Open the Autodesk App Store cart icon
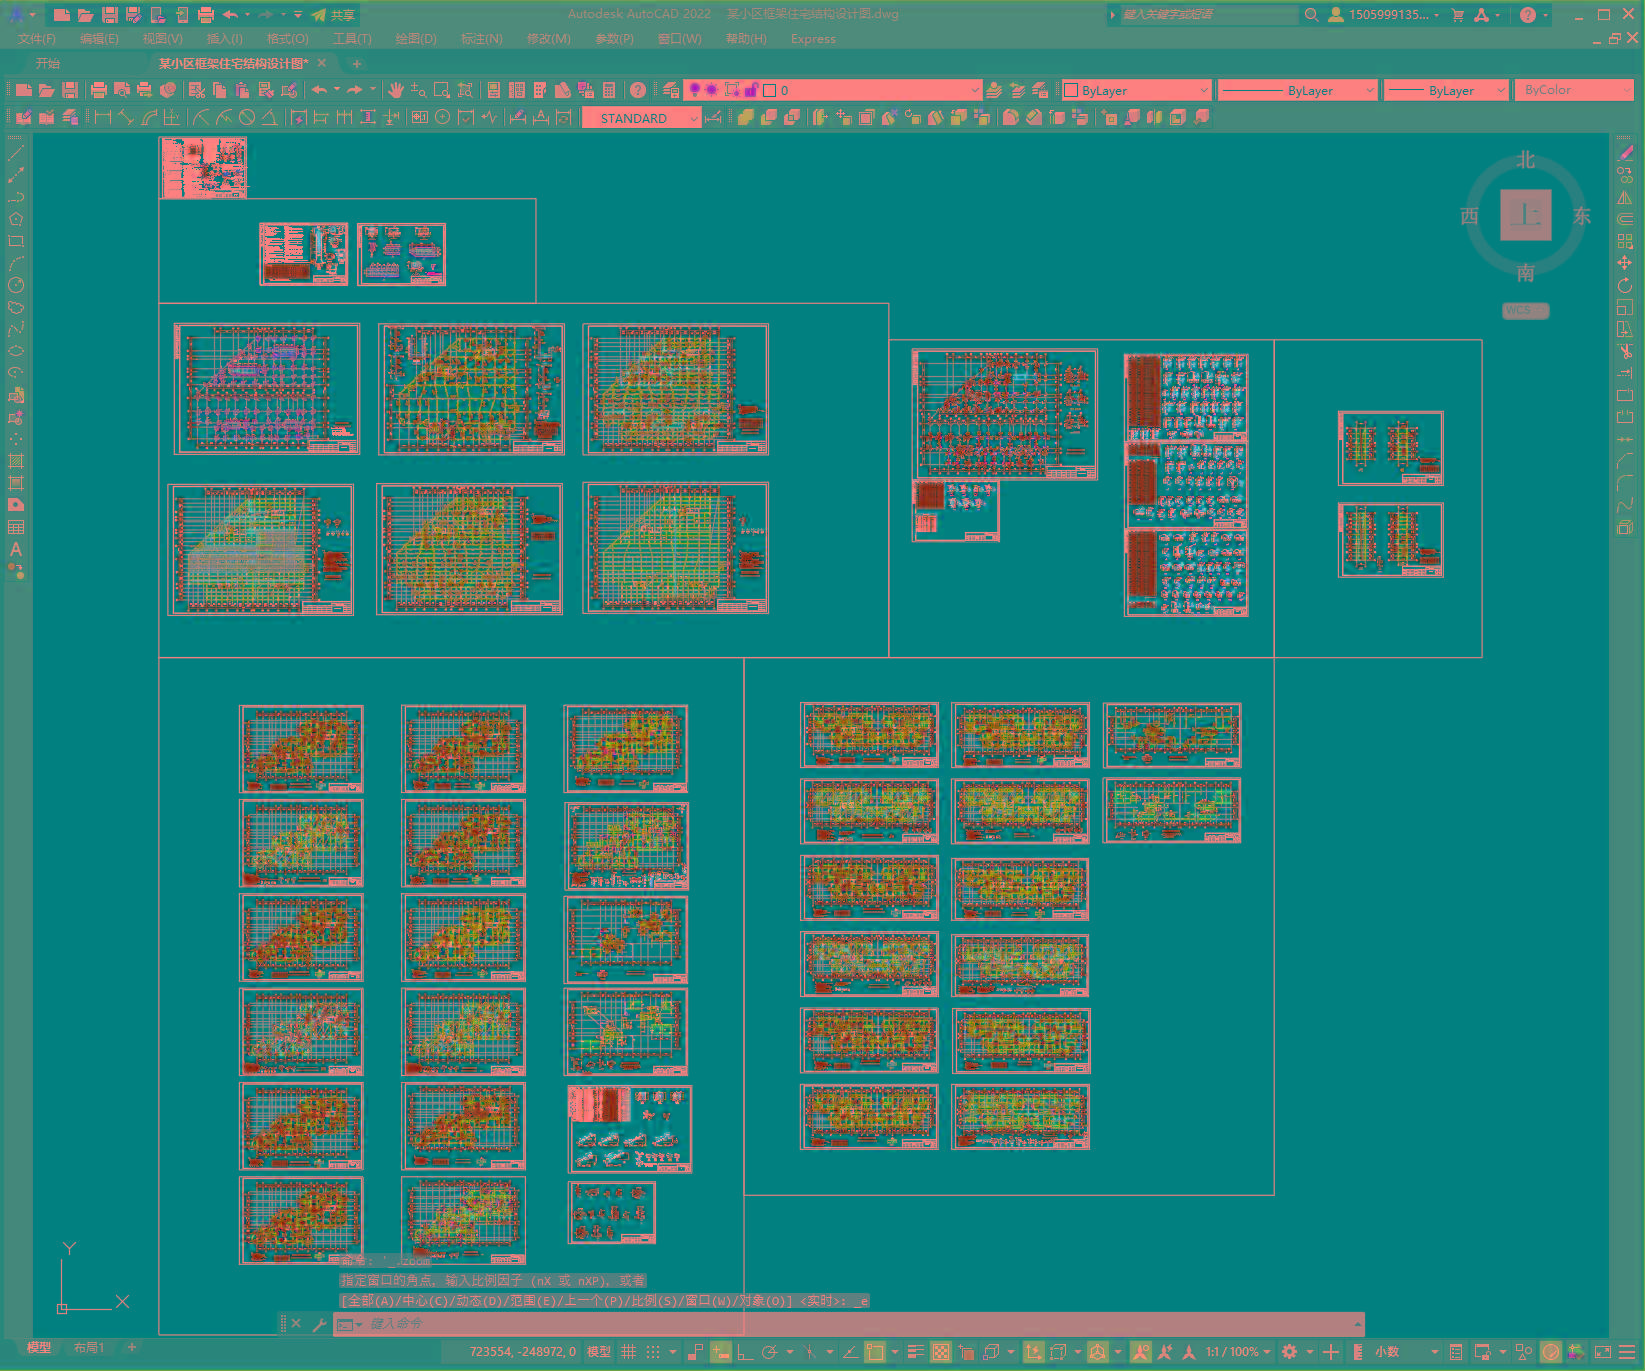 (1458, 15)
